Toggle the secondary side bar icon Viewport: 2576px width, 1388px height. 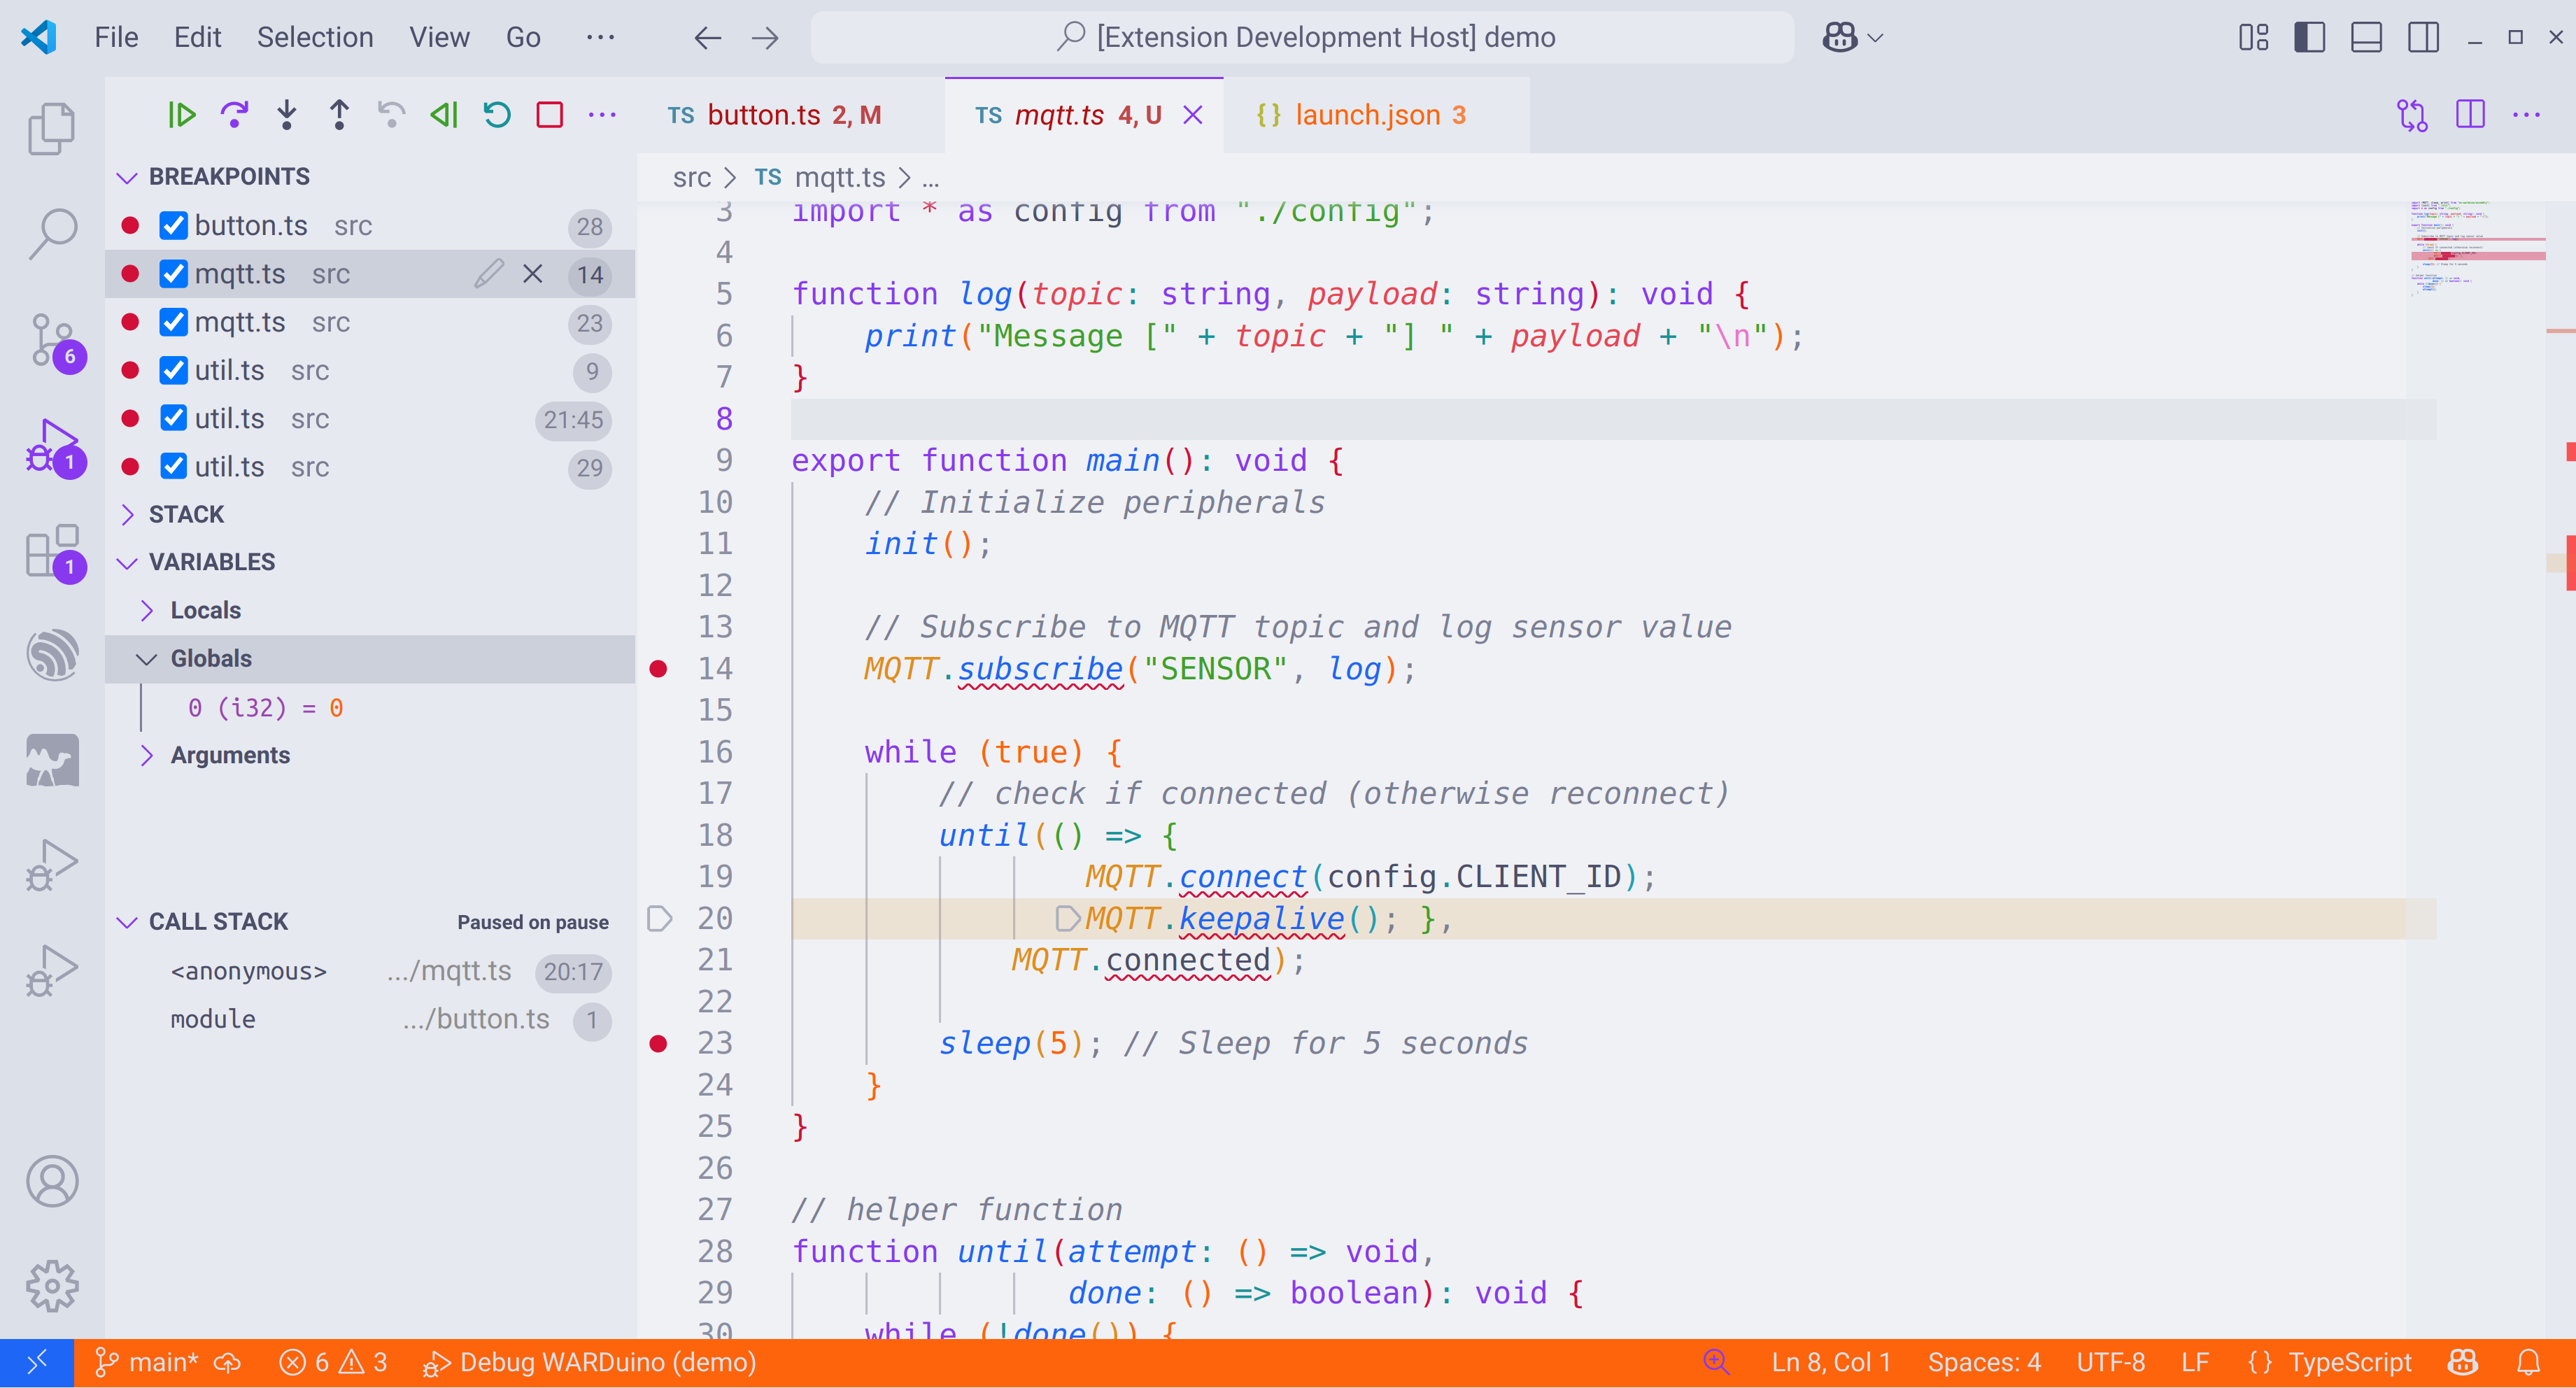(x=2423, y=37)
